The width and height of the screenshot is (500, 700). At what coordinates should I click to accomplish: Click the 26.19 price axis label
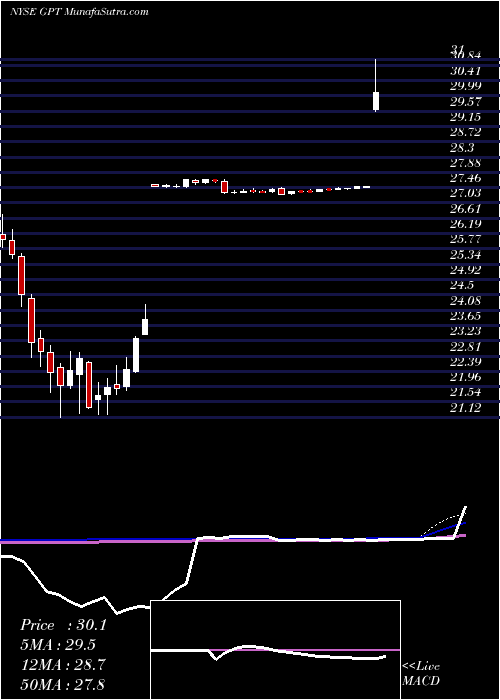click(x=465, y=224)
